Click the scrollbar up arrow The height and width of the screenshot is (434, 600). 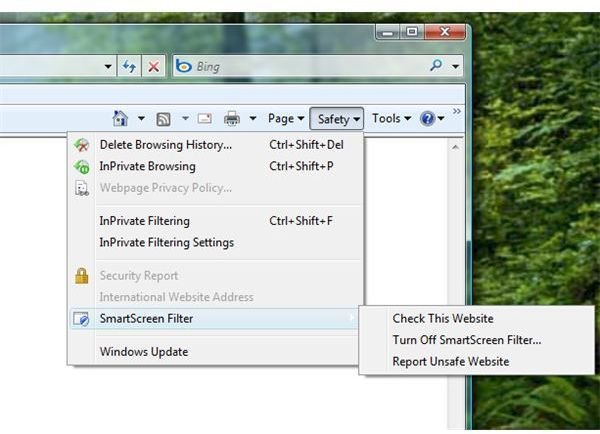[455, 147]
